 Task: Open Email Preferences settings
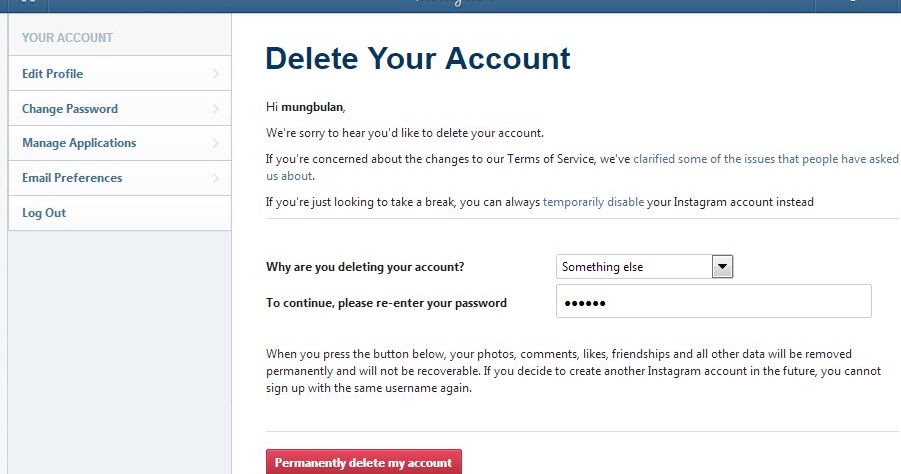72,178
